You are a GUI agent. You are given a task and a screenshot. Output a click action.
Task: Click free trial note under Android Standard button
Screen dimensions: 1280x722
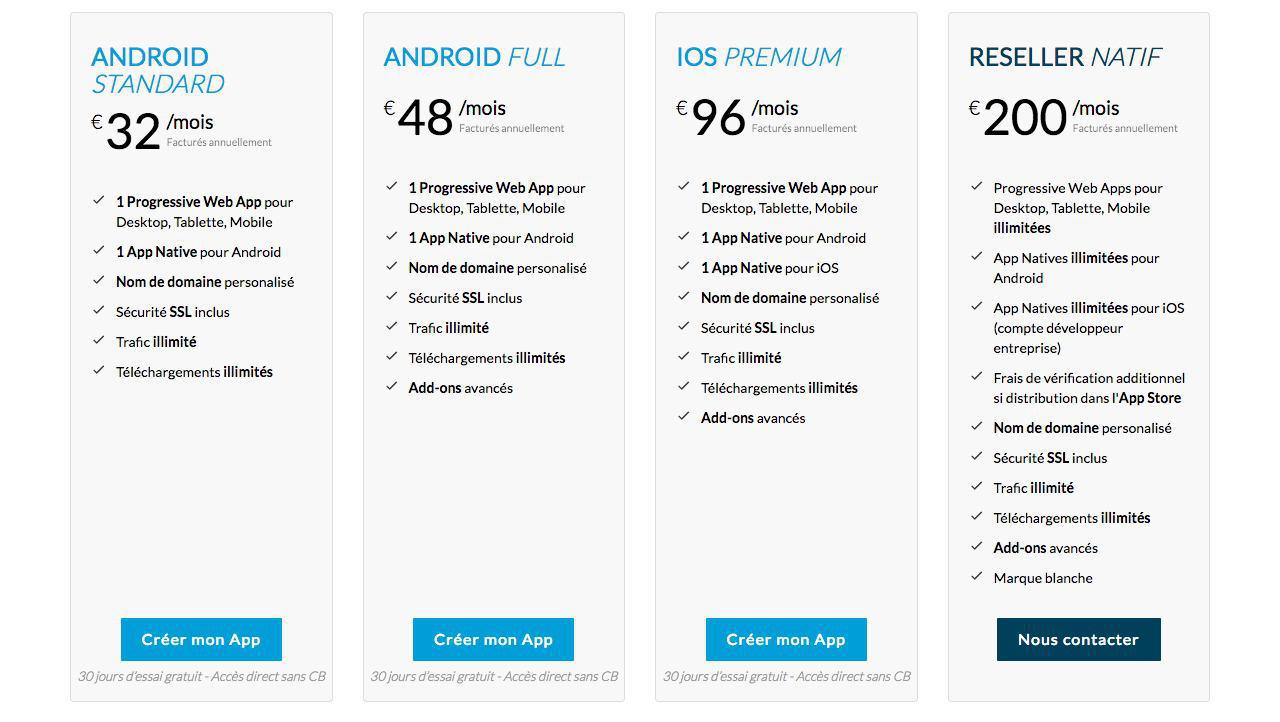(x=201, y=676)
